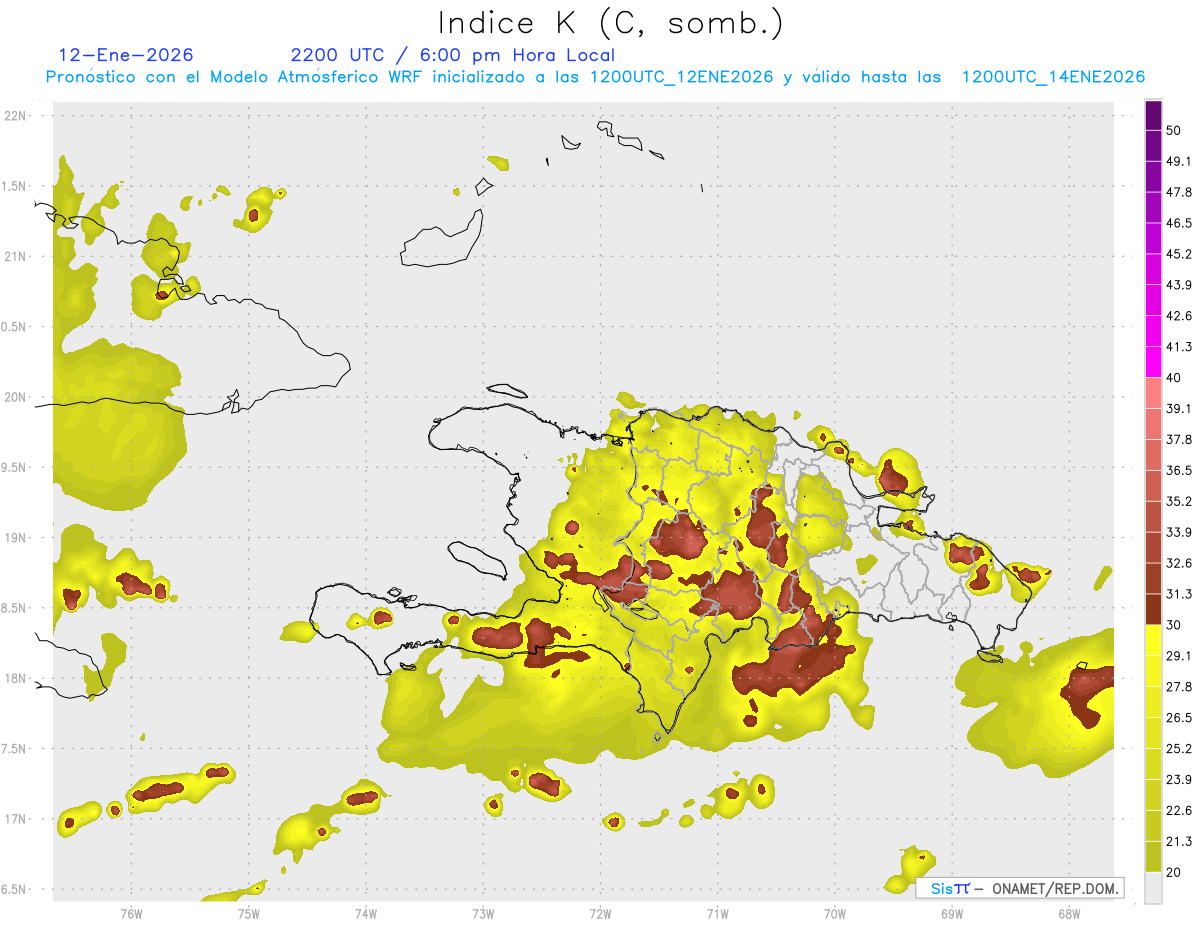The height and width of the screenshot is (927, 1200).
Task: Click "2200 UTC / 6:00 pm Hora Local" time text
Action: [453, 55]
